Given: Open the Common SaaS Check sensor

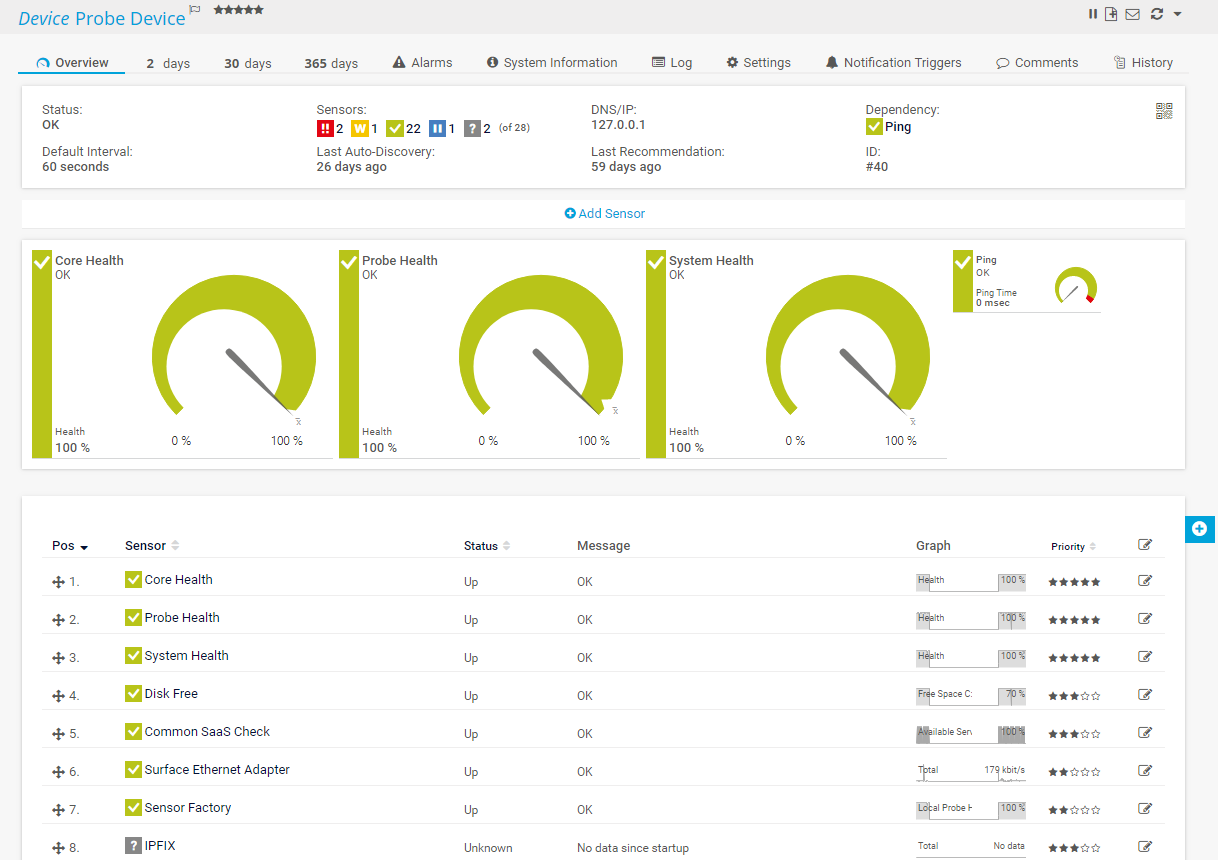Looking at the screenshot, I should pyautogui.click(x=207, y=732).
